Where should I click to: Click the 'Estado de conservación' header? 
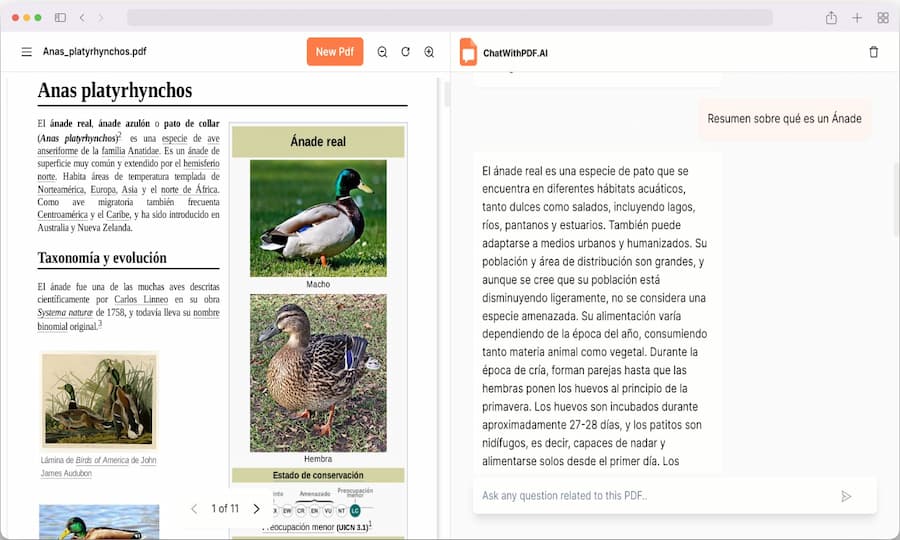click(318, 475)
